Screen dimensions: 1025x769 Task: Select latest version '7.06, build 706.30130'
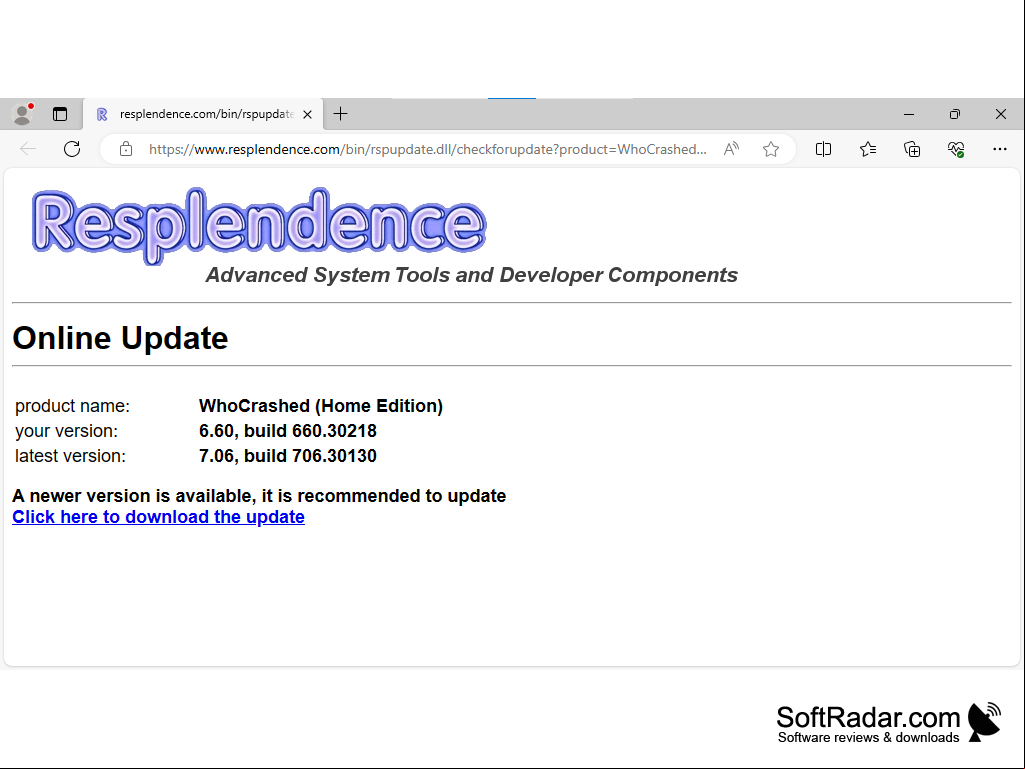click(288, 456)
